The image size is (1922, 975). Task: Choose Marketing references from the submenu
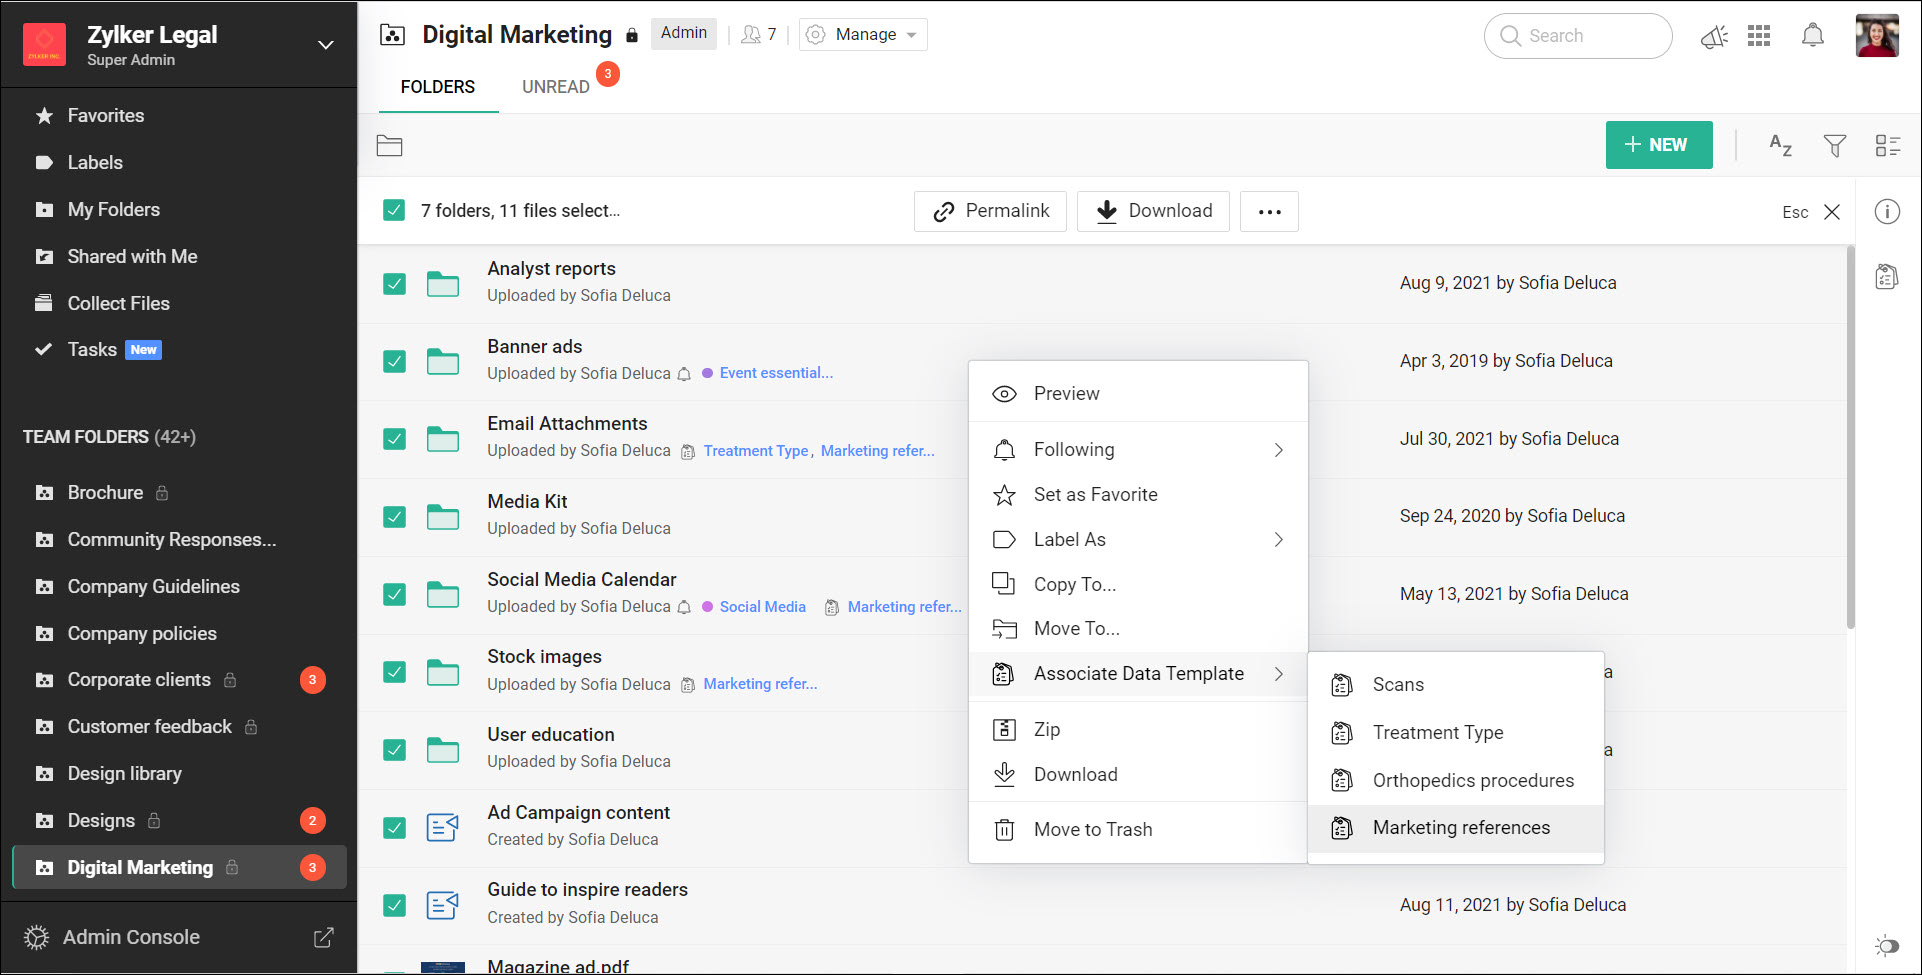(x=1460, y=827)
